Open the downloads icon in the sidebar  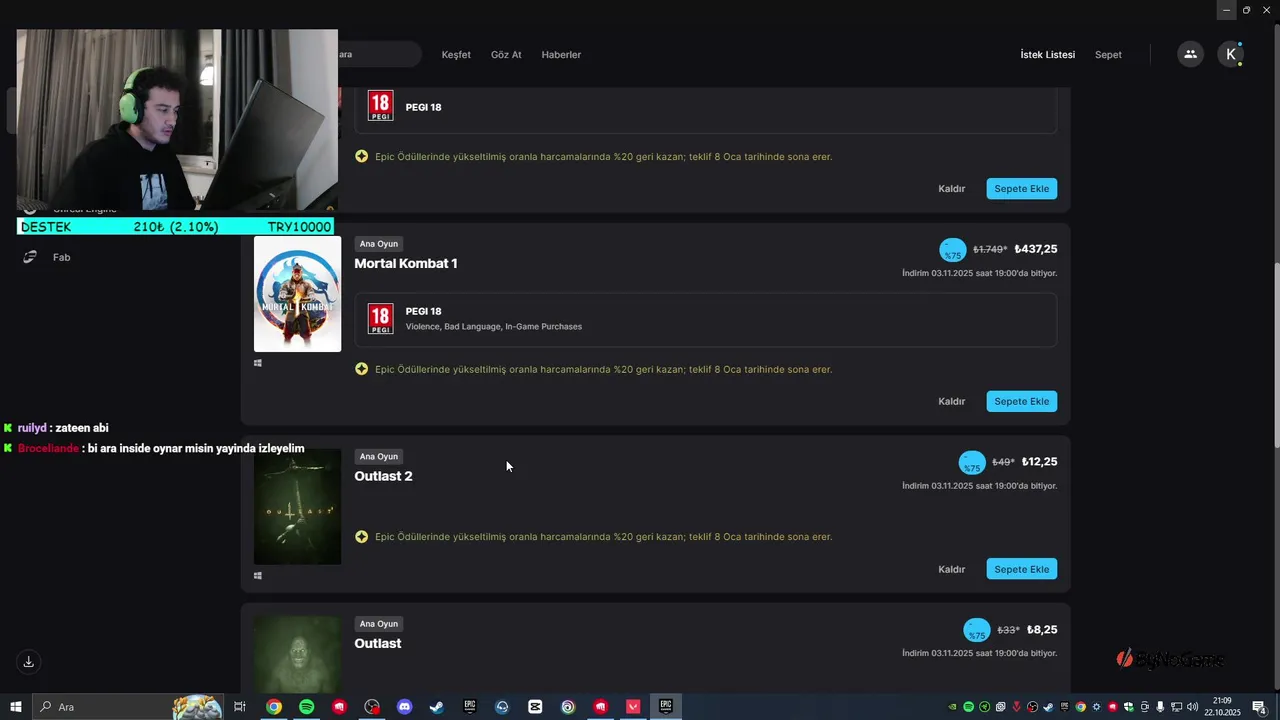coord(29,662)
